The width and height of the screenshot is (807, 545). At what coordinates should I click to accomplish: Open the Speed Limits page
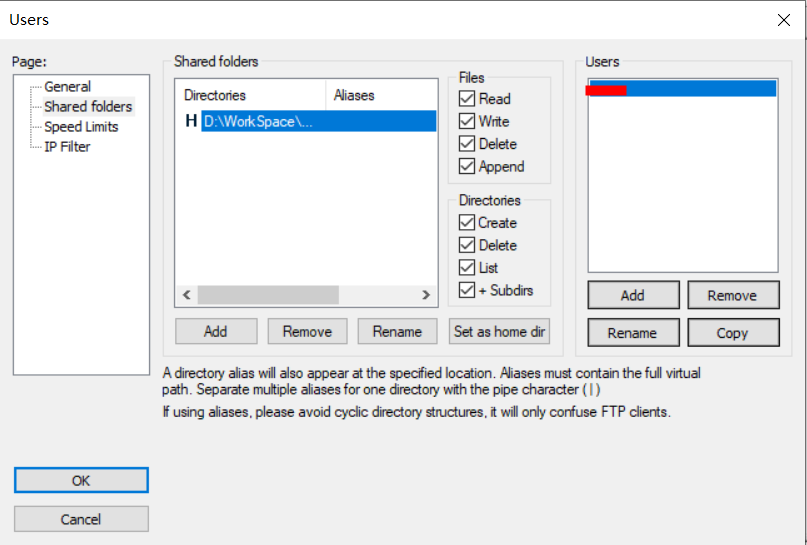81,127
